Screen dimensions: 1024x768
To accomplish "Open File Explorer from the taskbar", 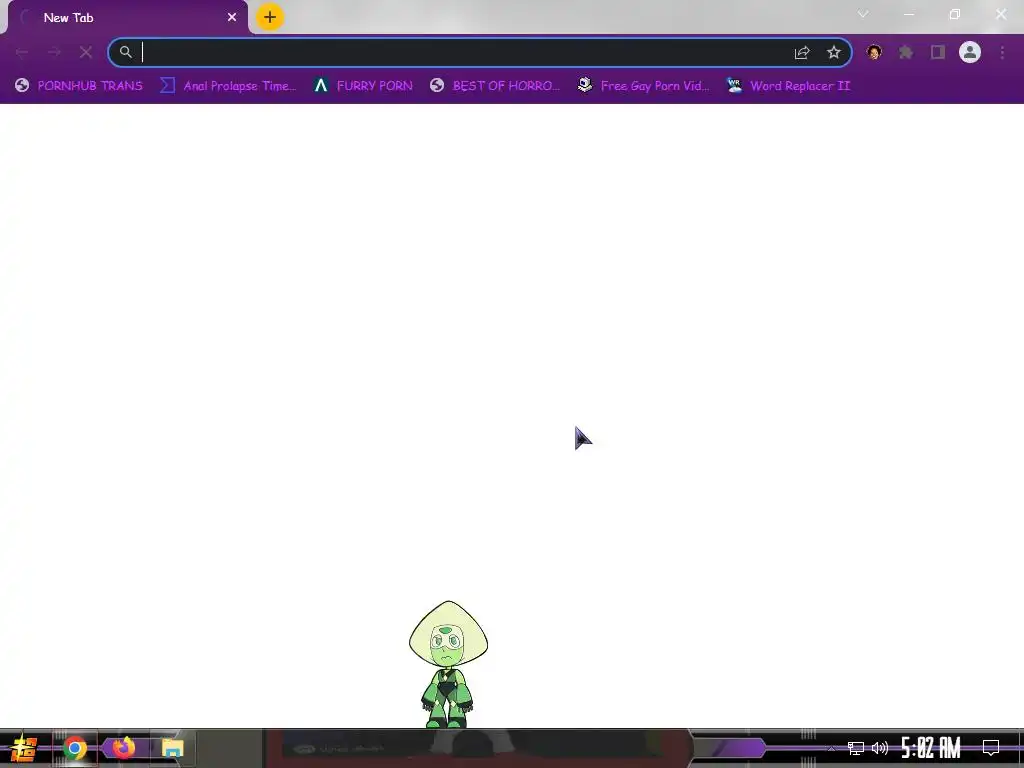I will pos(172,748).
